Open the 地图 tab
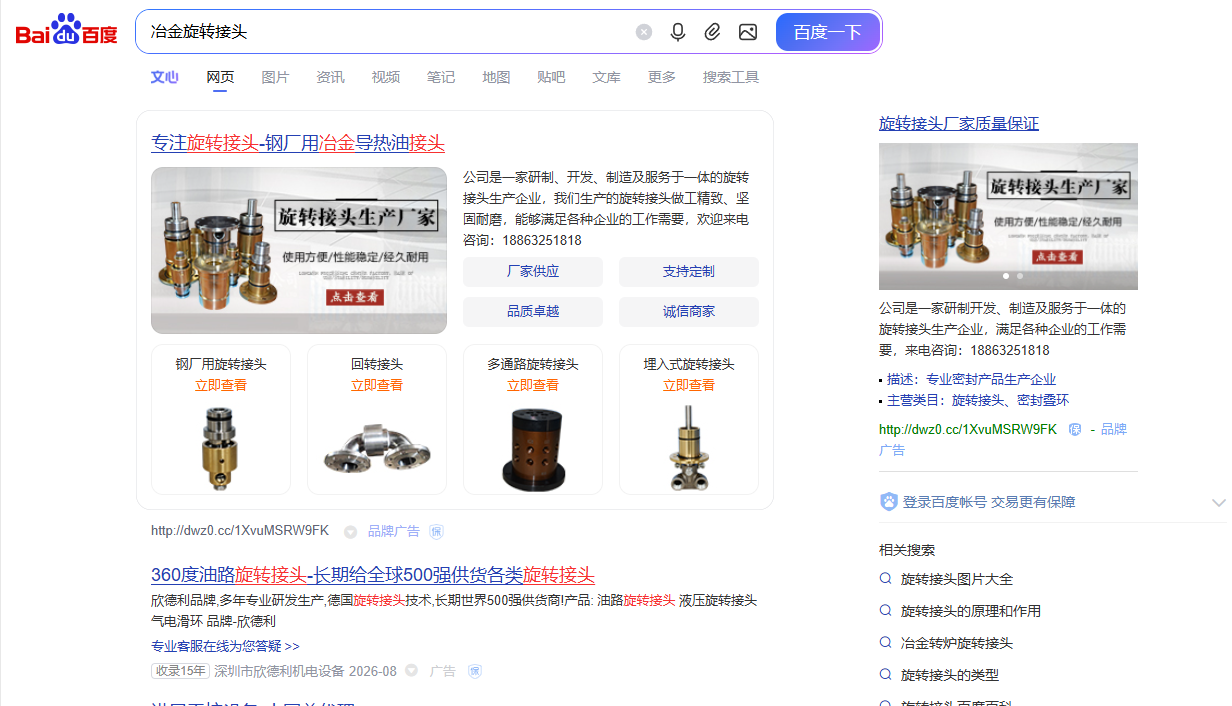Screen dimensions: 1232x706 click(496, 77)
